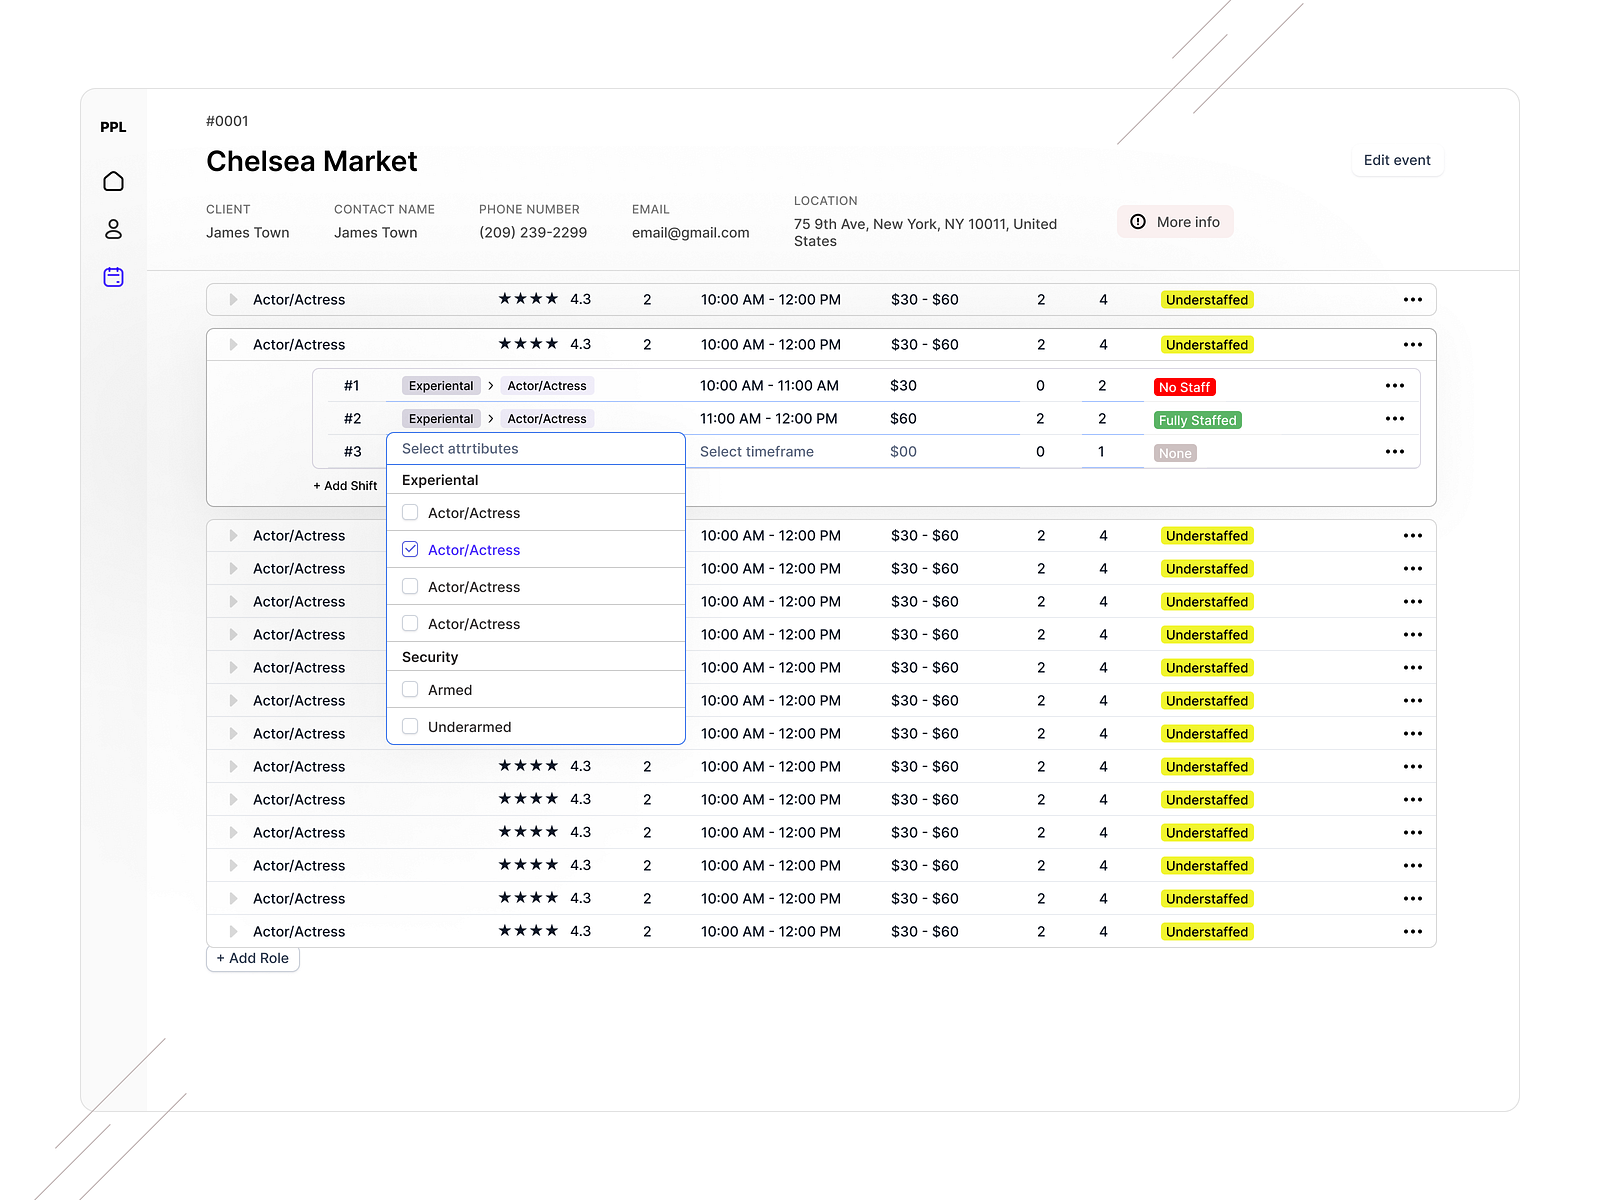Click the Experiental tag on shift #1

tap(440, 385)
